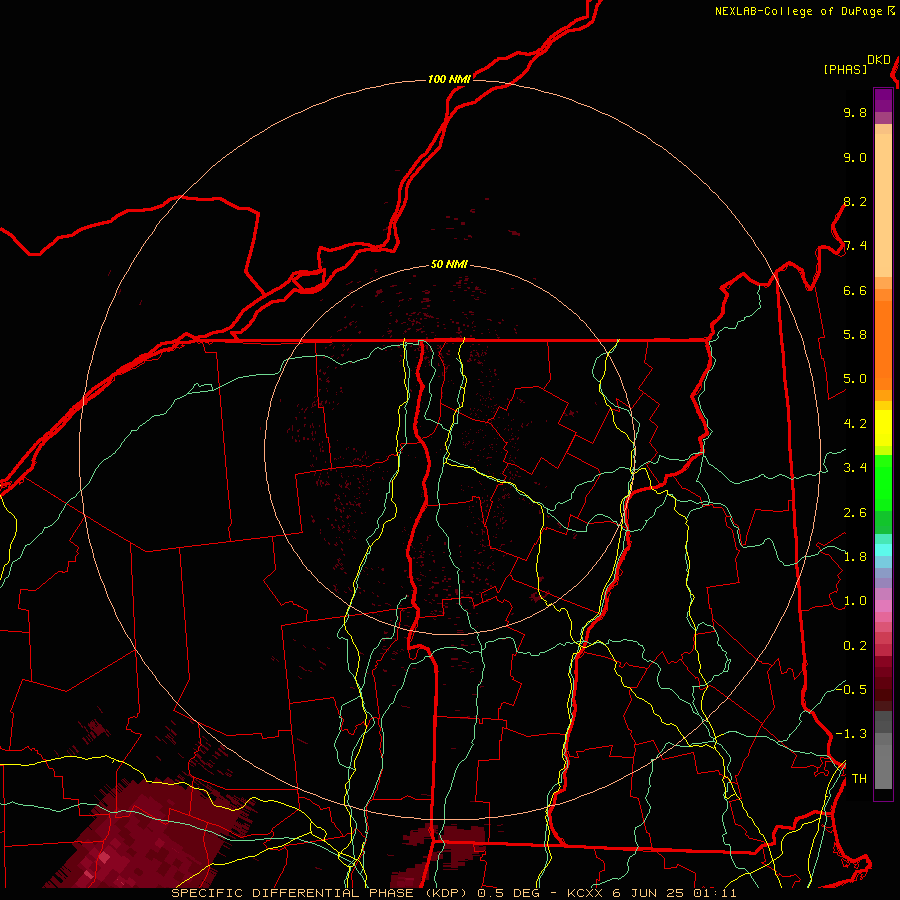Click the 9.8 value on color scale
Screen dimensions: 900x900
coord(855,113)
